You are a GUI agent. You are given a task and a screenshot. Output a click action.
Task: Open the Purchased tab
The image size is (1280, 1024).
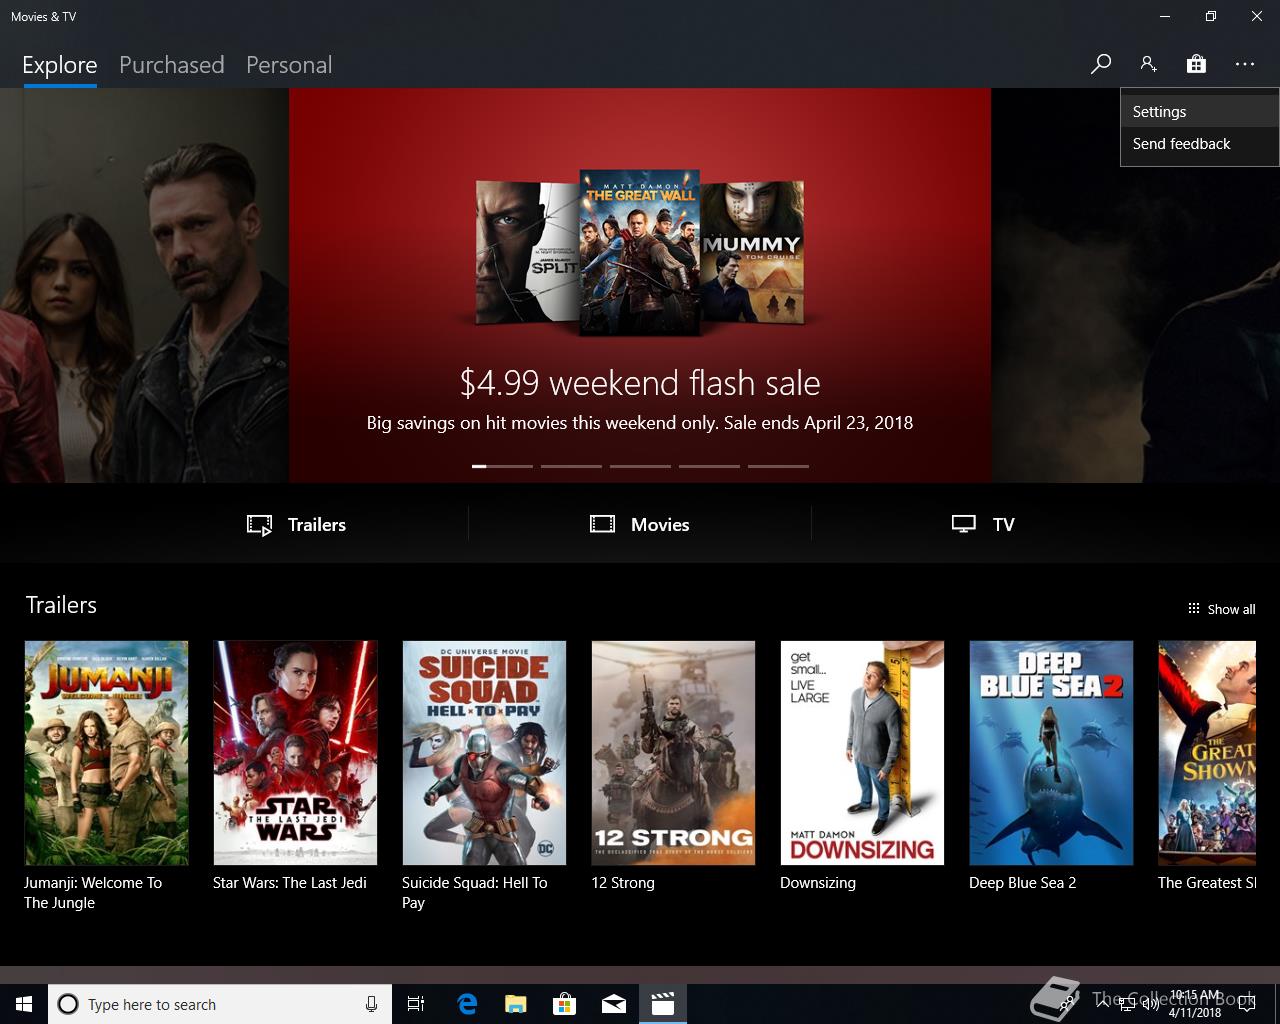point(171,65)
